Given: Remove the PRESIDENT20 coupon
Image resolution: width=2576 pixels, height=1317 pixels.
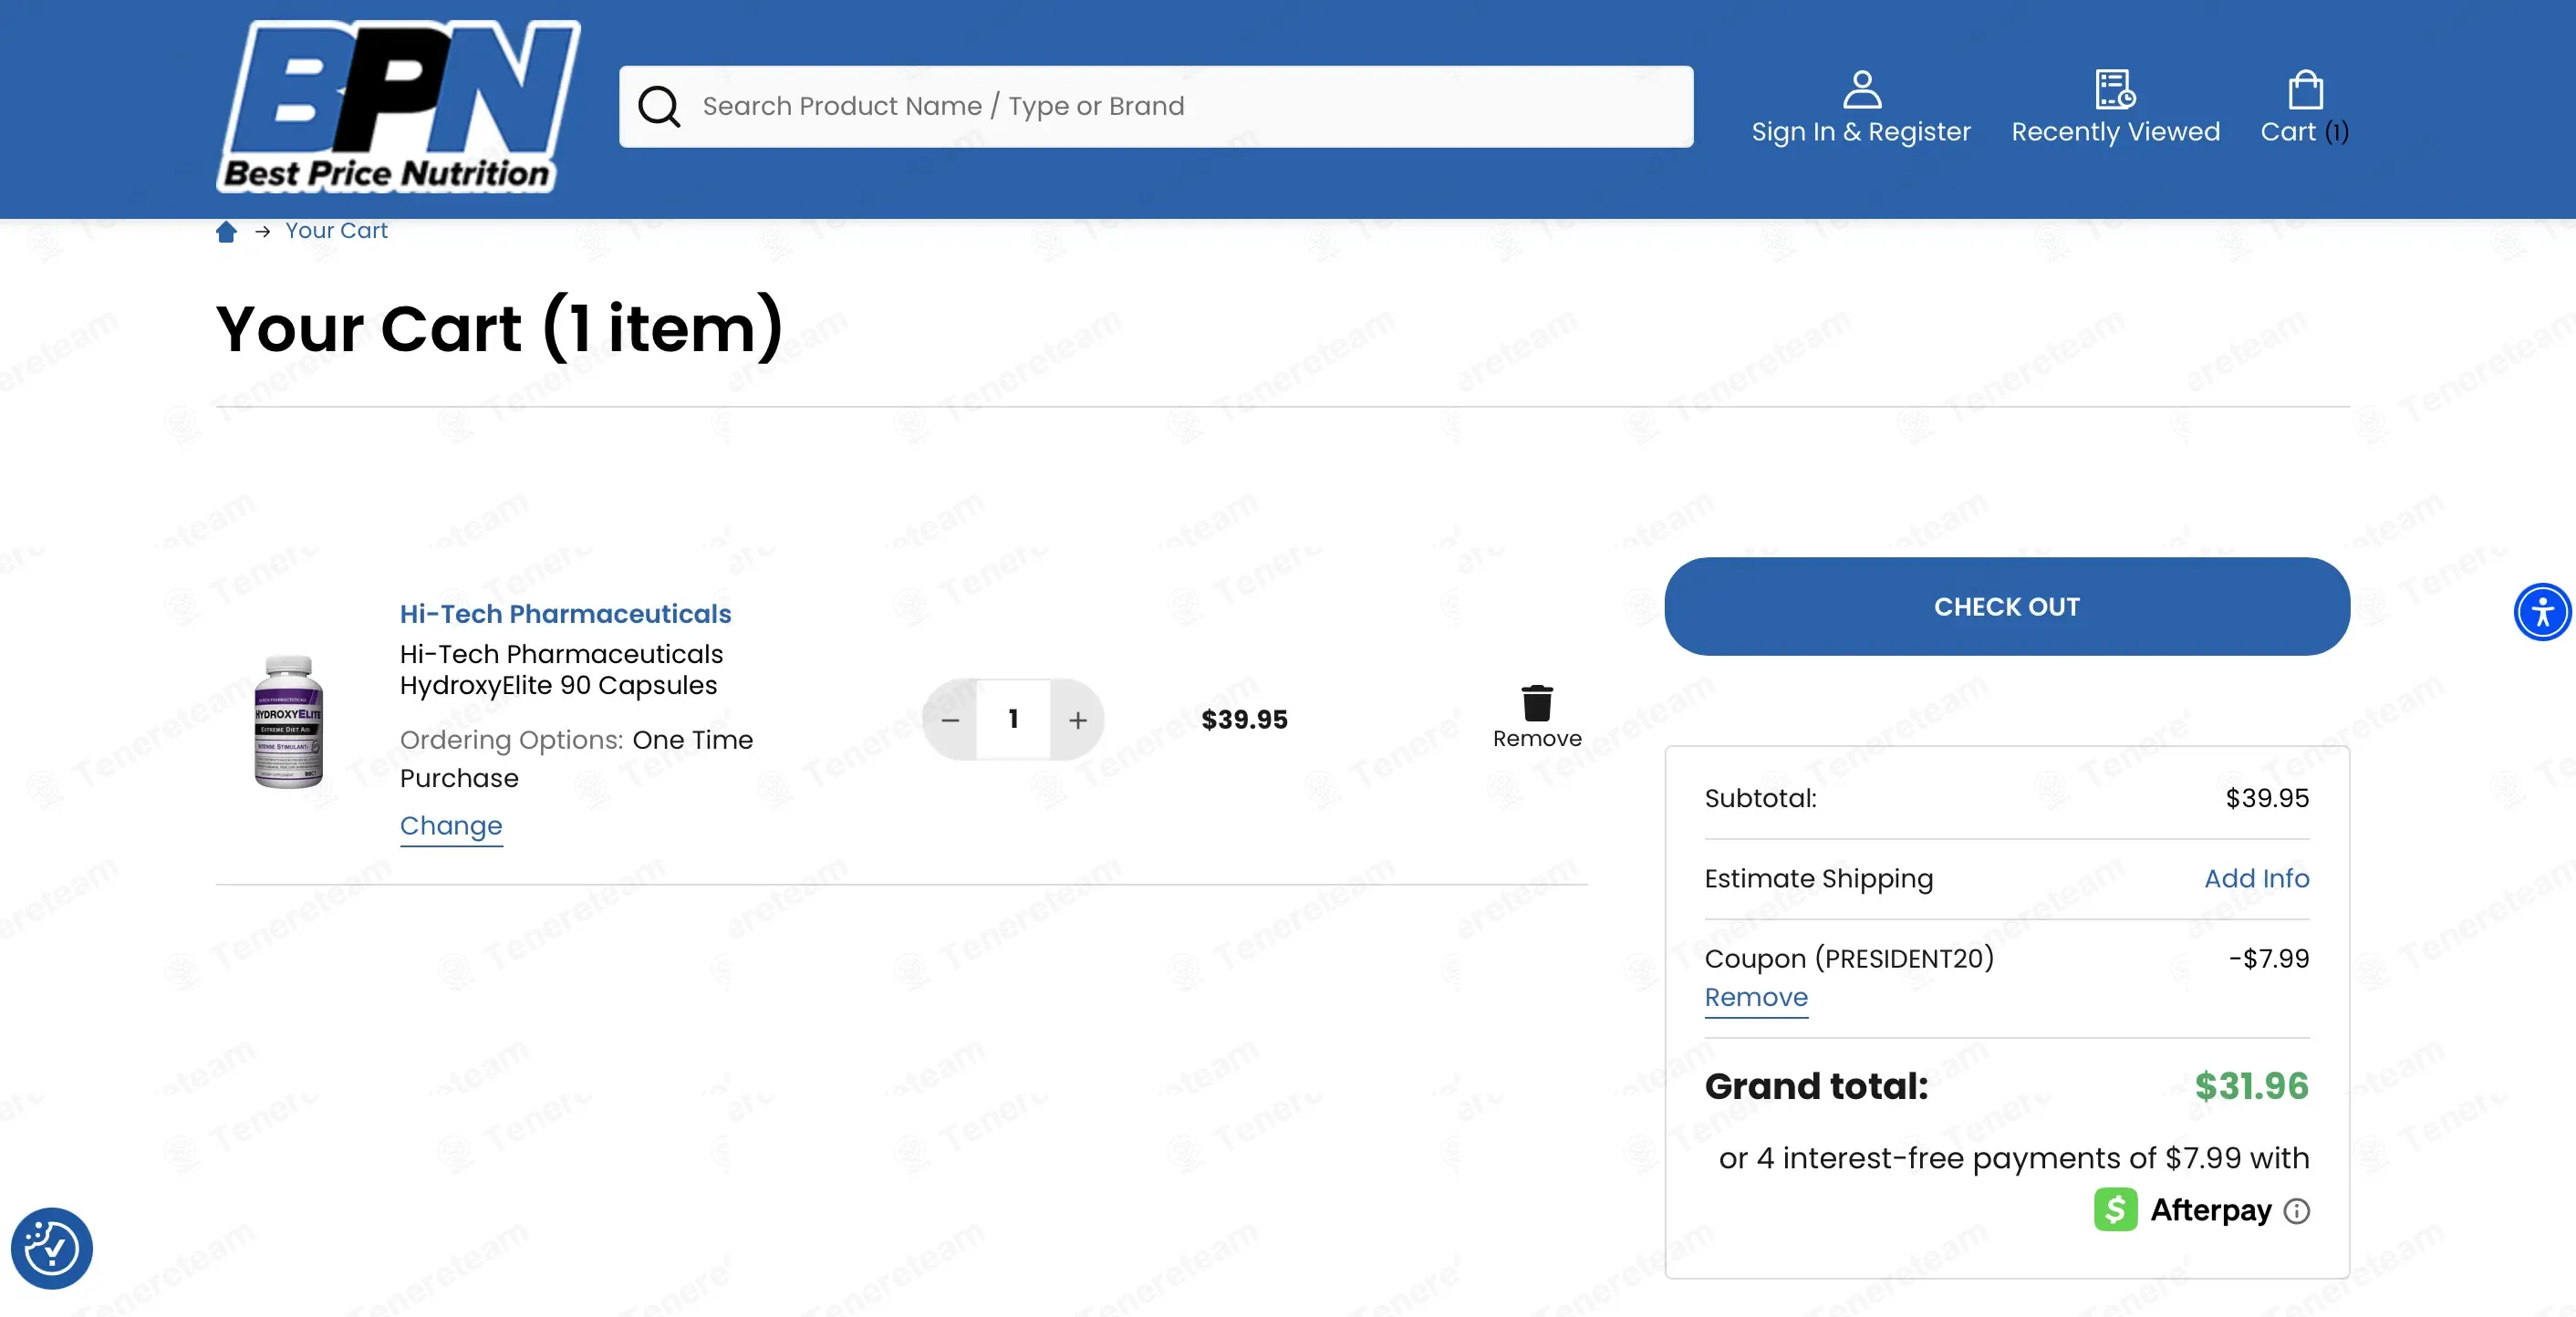Looking at the screenshot, I should pyautogui.click(x=1756, y=997).
